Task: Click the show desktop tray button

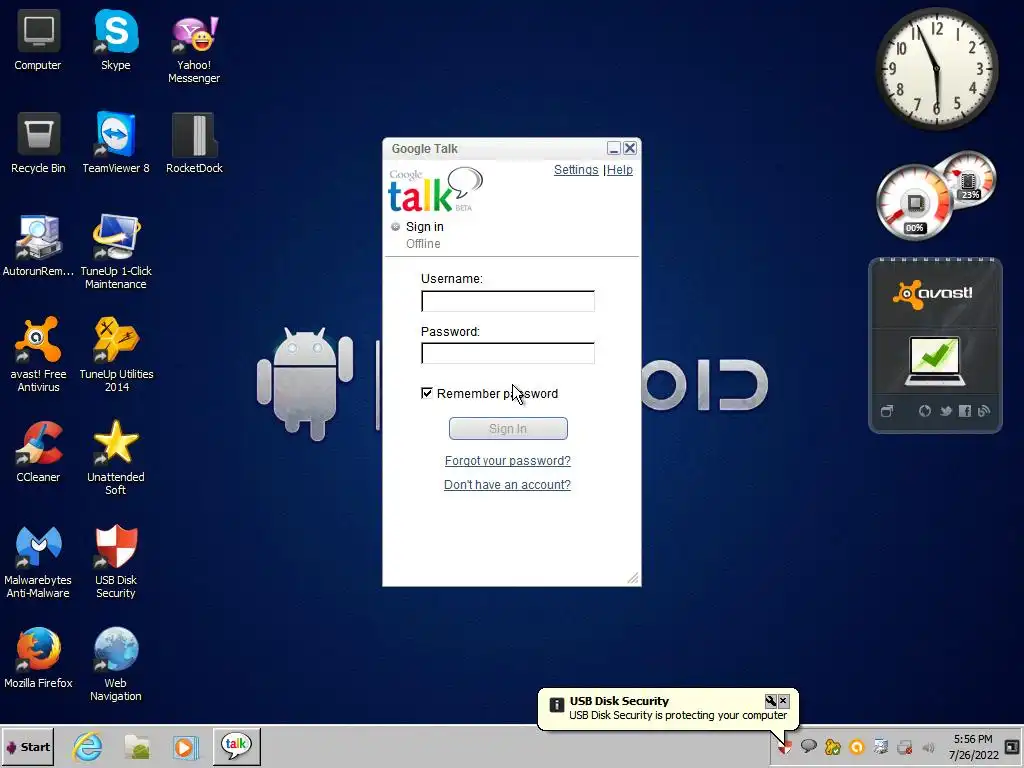Action: tap(1012, 746)
